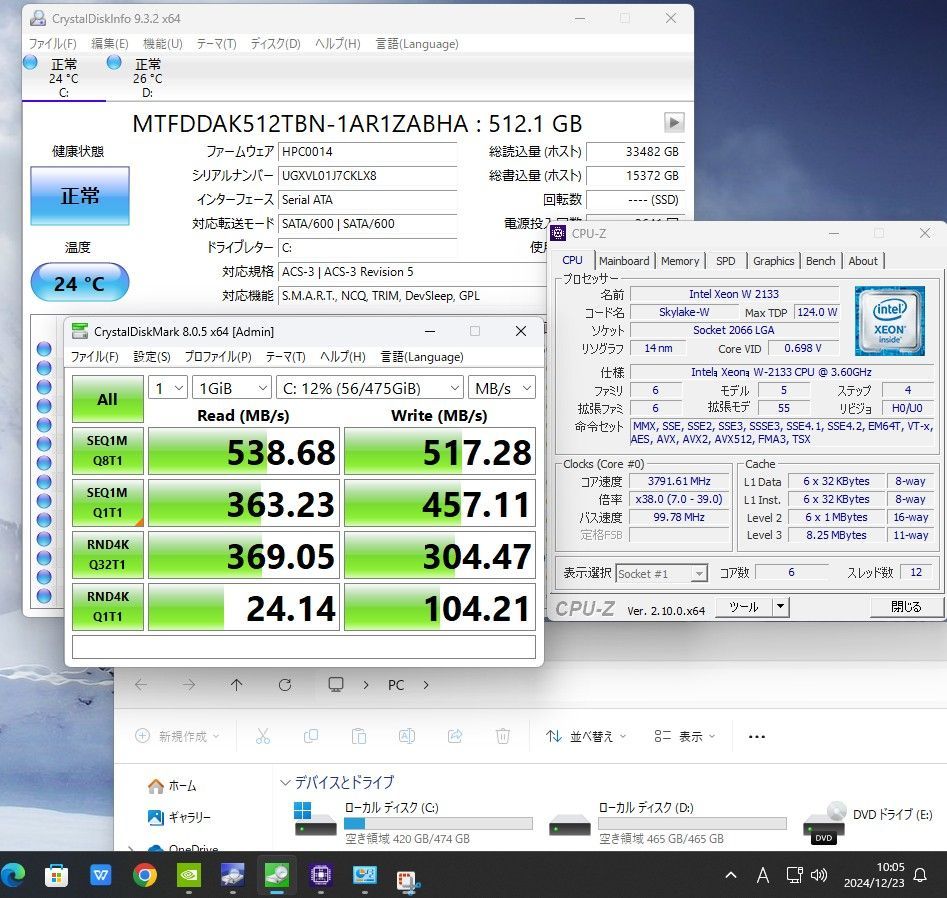Click the 閉じる button in CPU-Z
The image size is (947, 898).
[906, 606]
